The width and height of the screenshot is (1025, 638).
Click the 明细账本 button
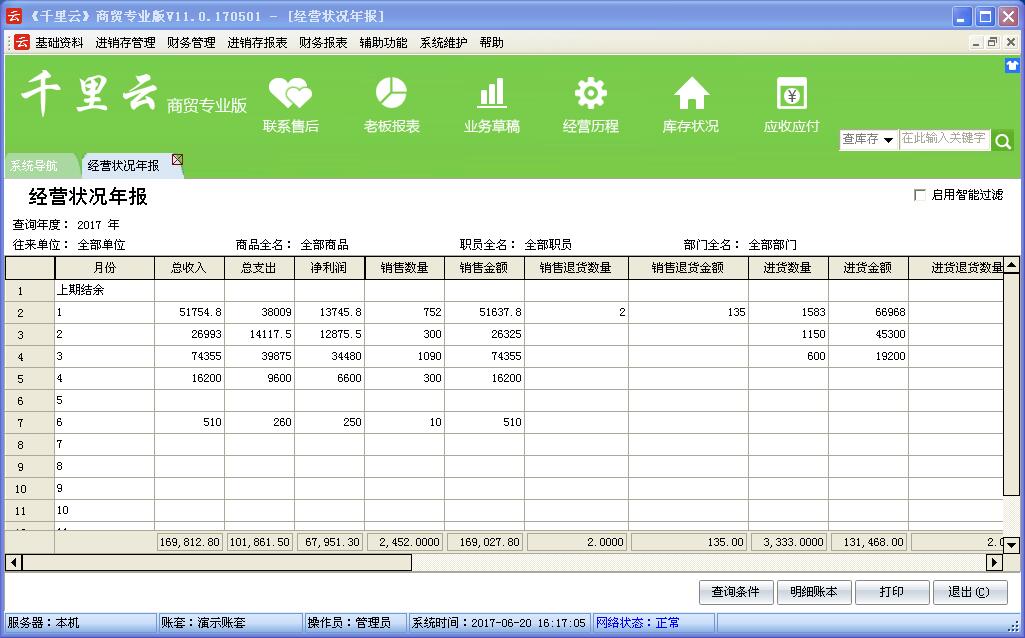point(813,592)
